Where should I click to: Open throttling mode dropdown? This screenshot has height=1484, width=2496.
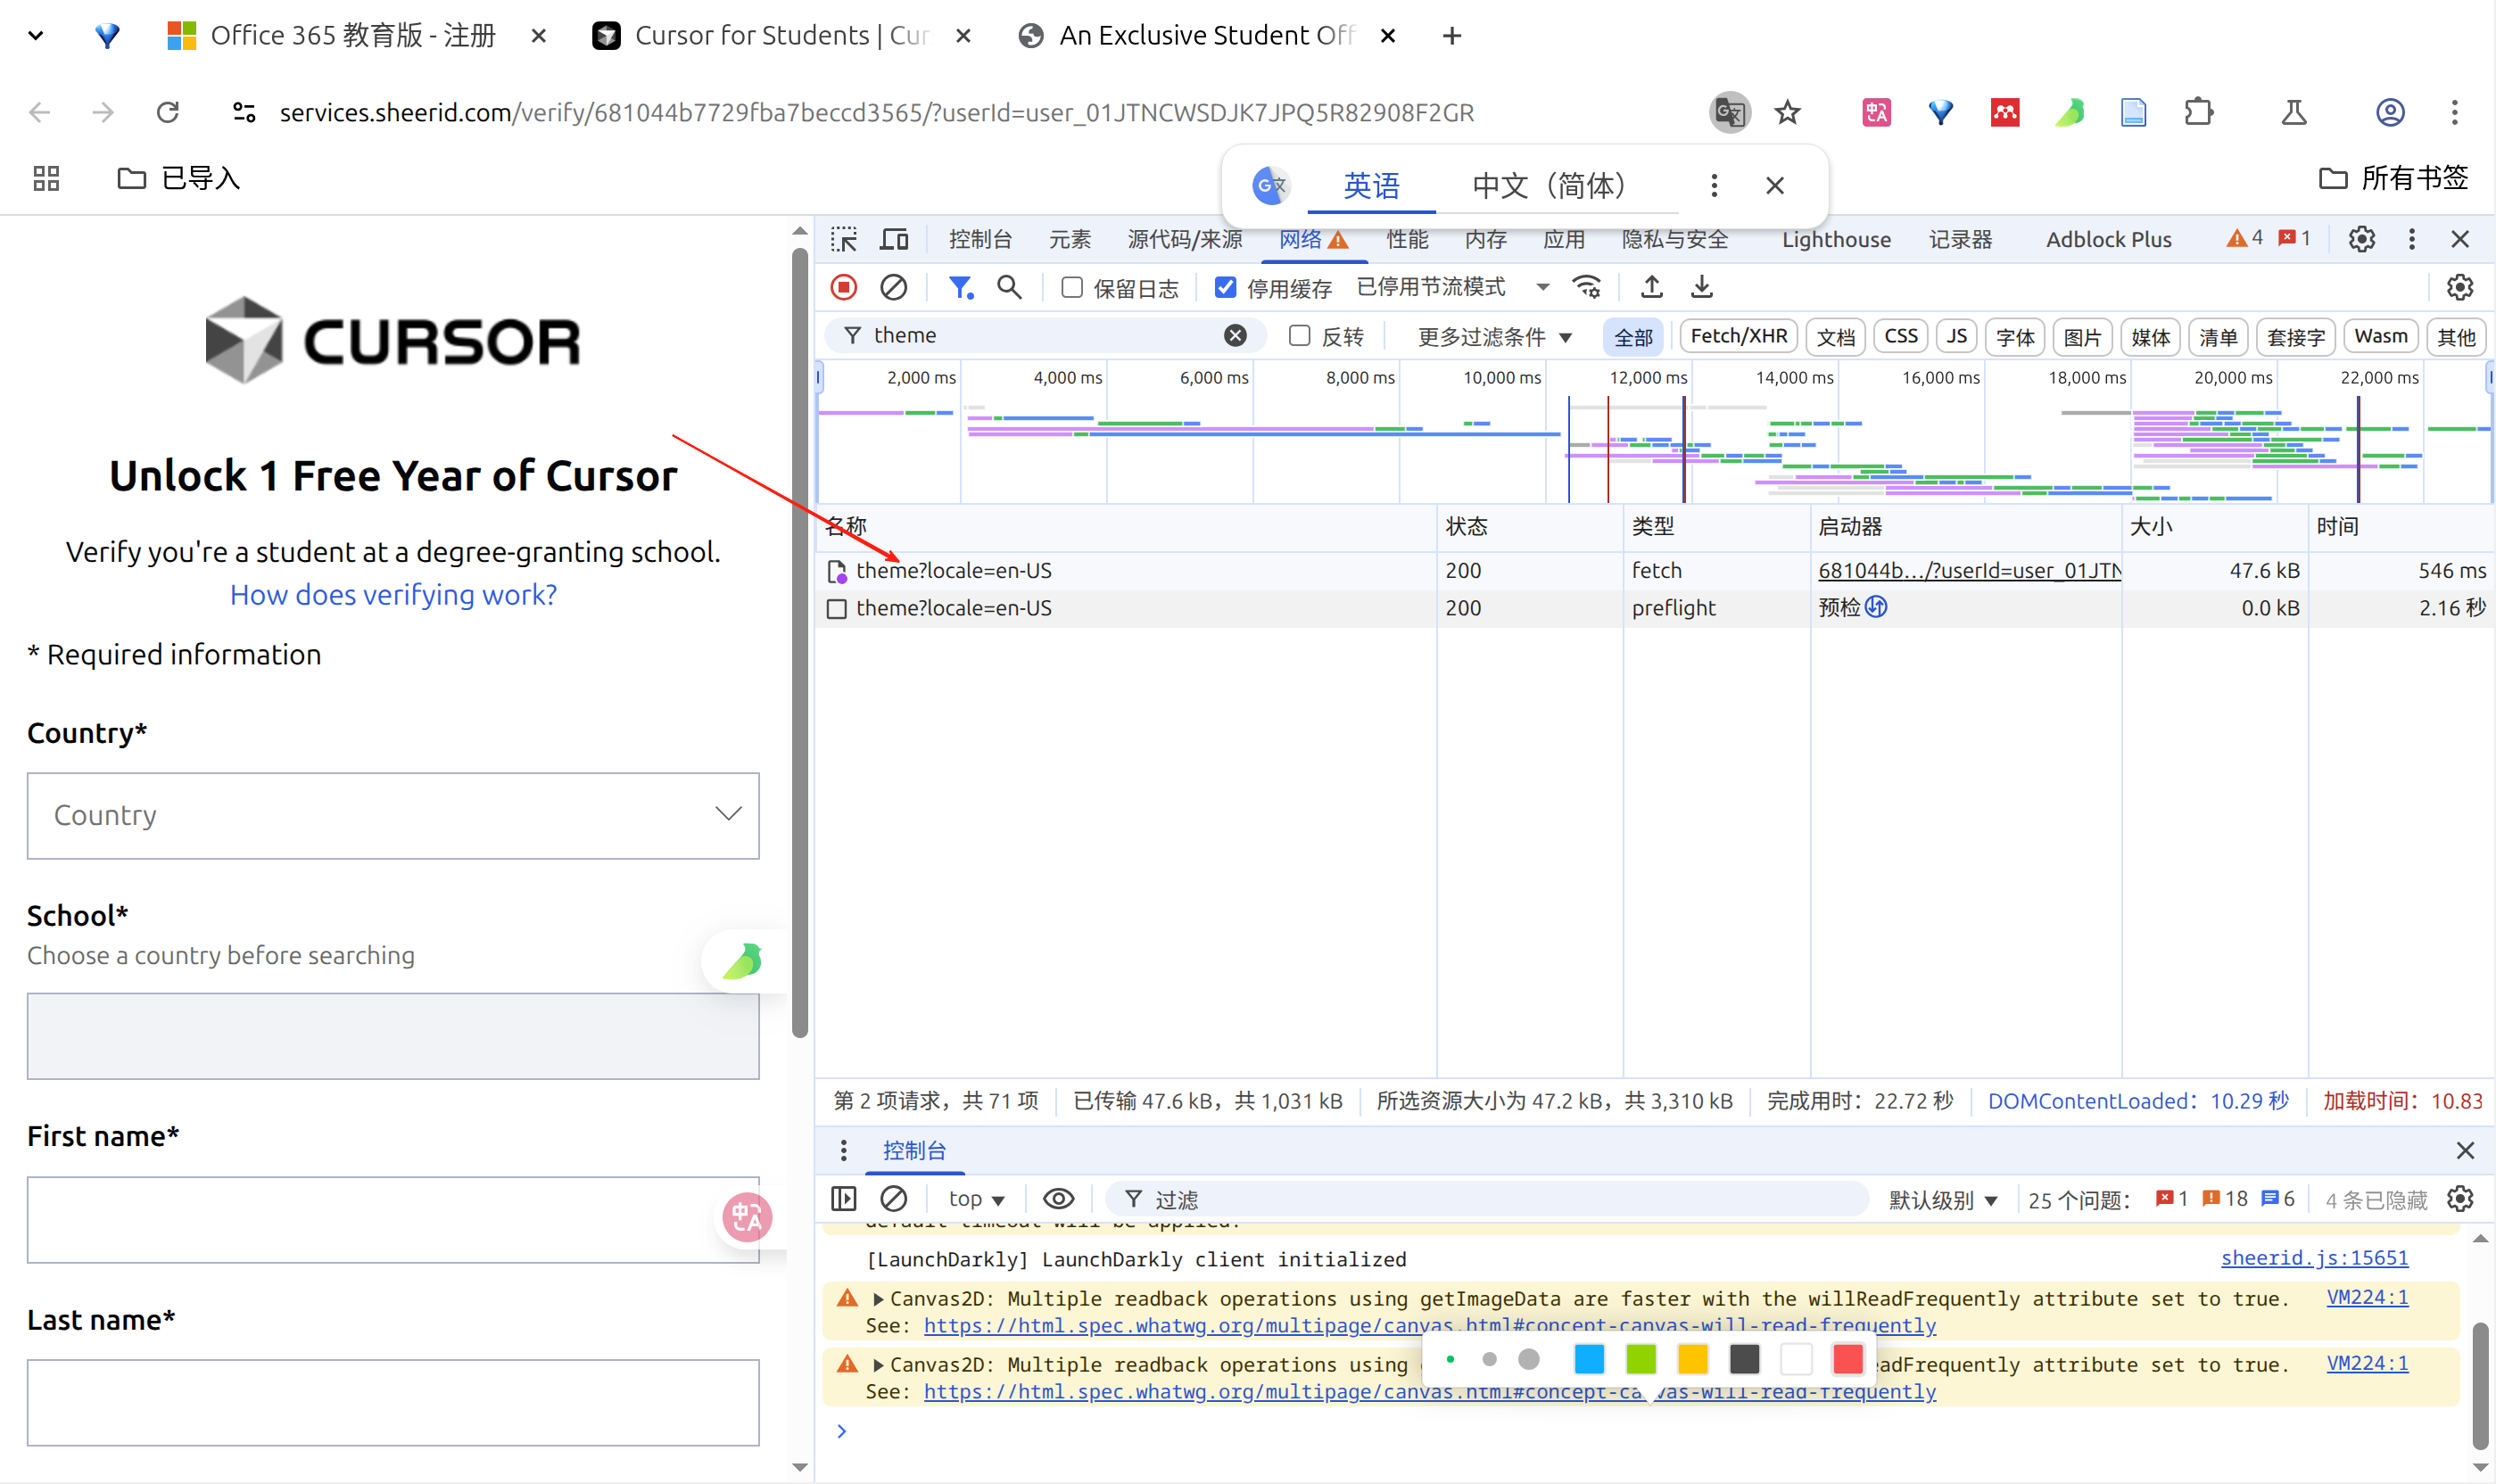coord(1453,288)
